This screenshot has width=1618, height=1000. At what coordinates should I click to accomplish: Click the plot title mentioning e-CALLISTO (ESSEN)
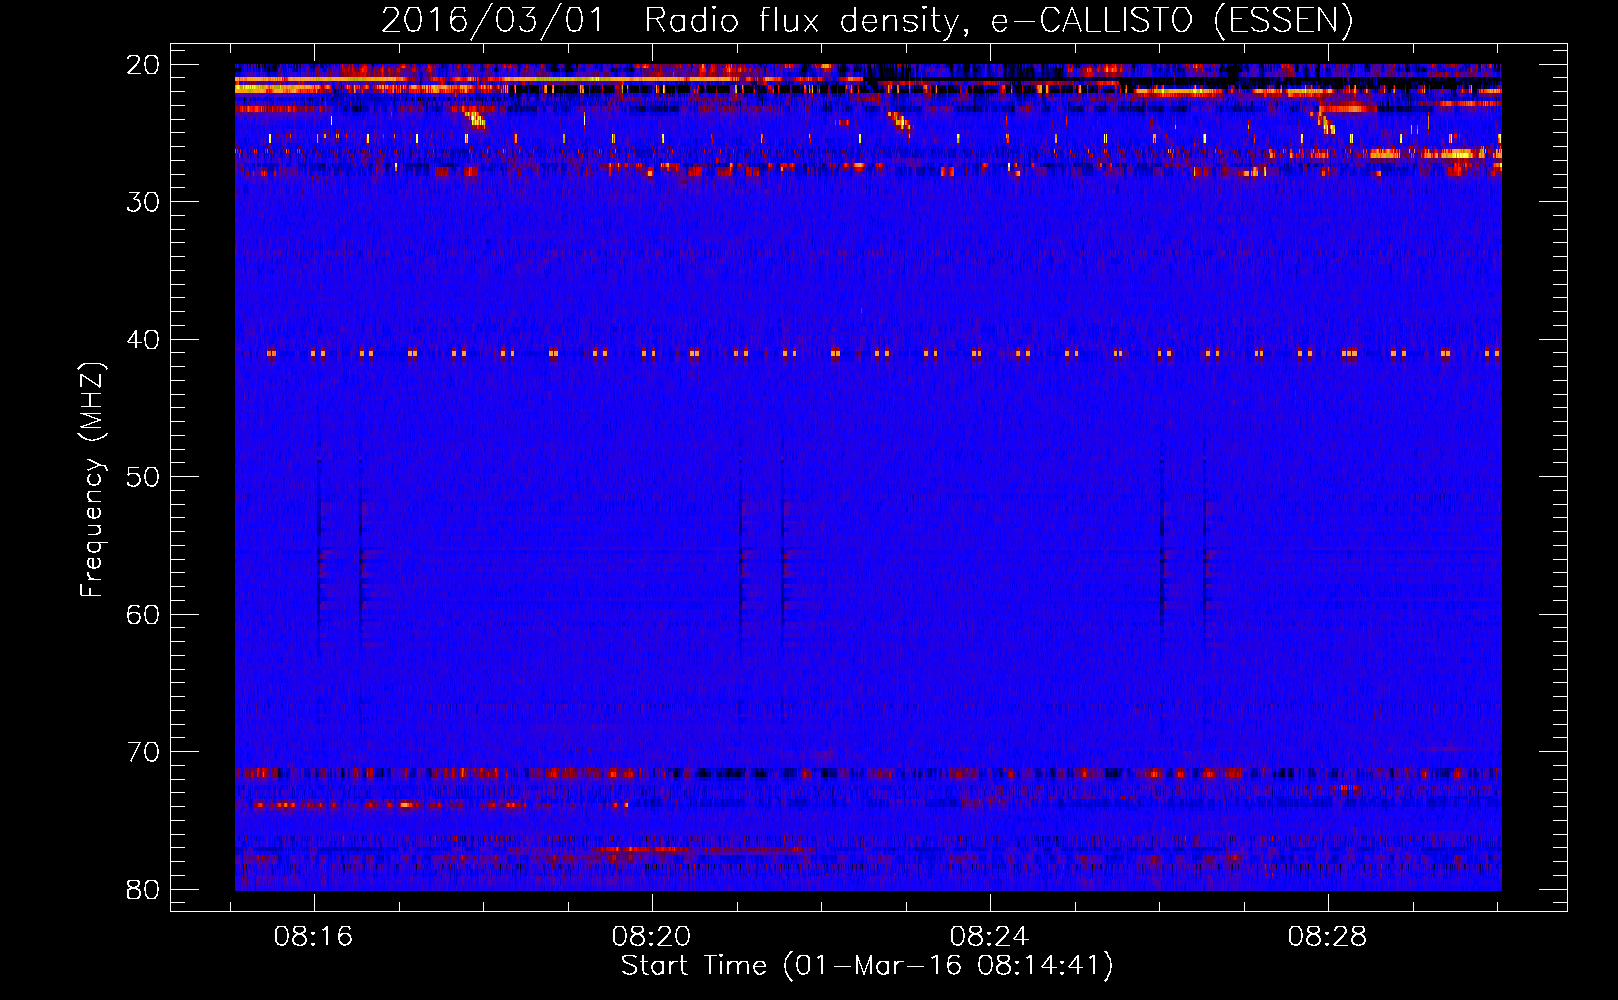click(867, 21)
